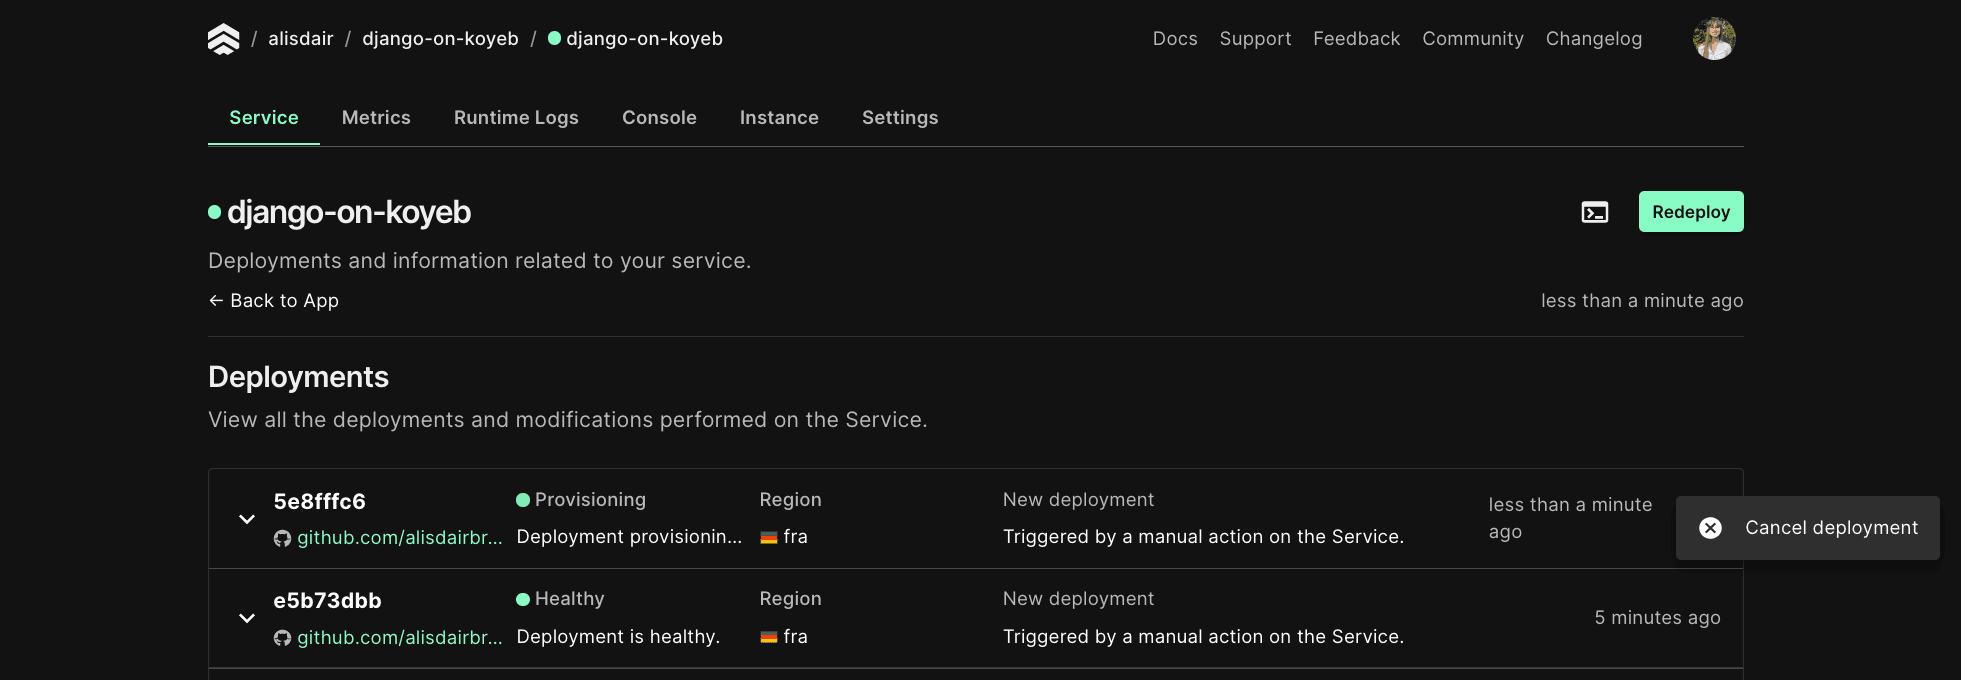Click the X icon in Cancel deployment
The image size is (1961, 680).
click(x=1710, y=528)
